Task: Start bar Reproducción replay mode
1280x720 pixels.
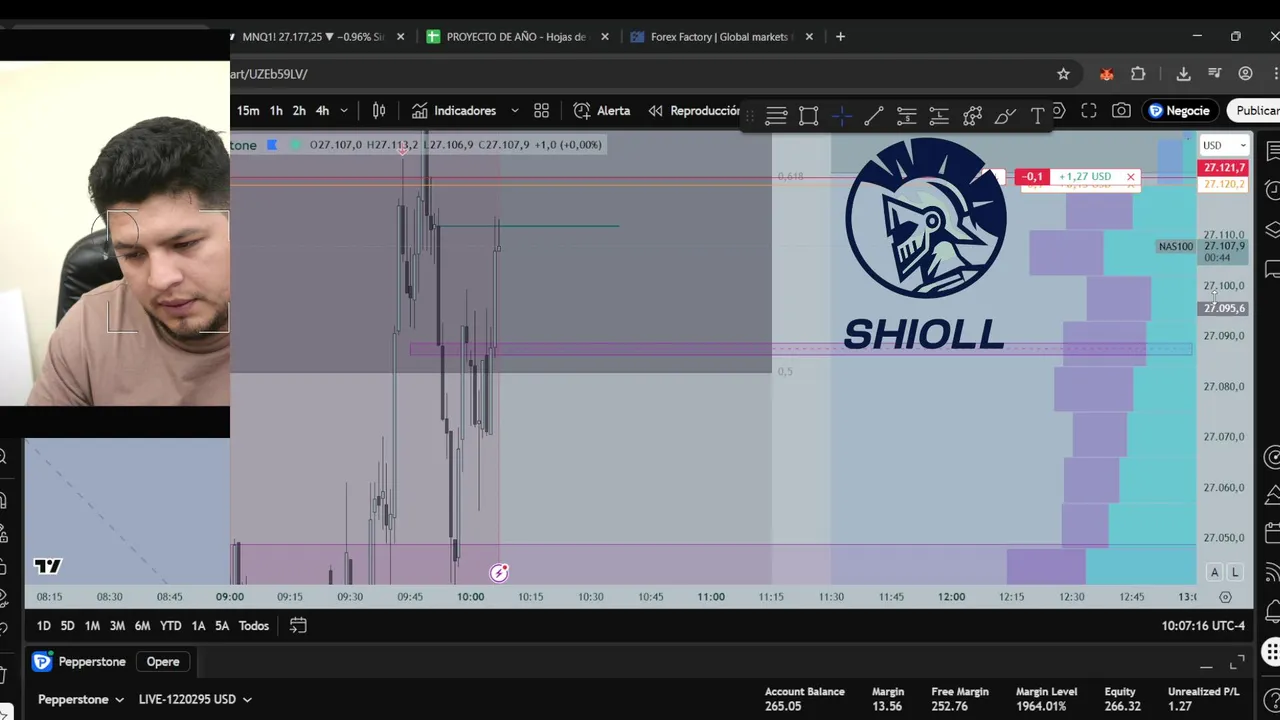Action: pos(693,111)
